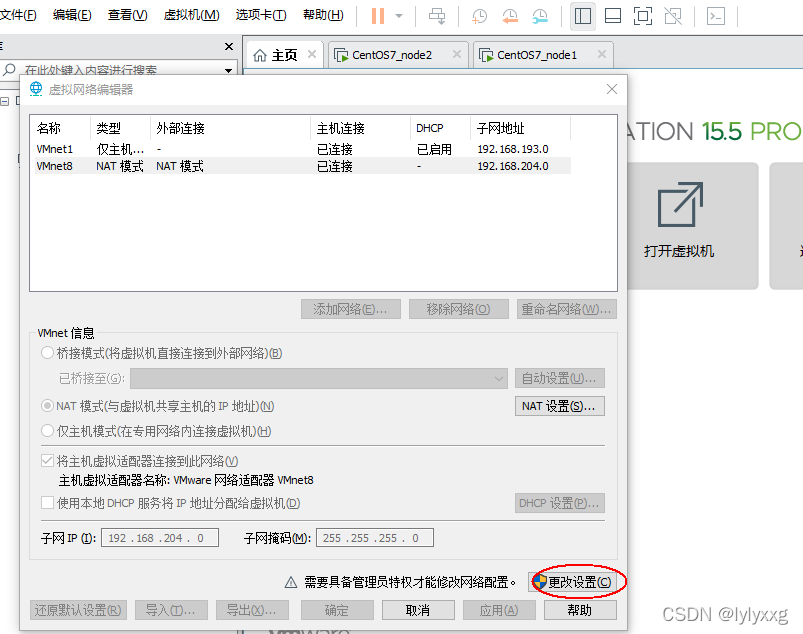This screenshot has height=634, width=803.
Task: Click the 导入(T)... button
Action: 171,610
